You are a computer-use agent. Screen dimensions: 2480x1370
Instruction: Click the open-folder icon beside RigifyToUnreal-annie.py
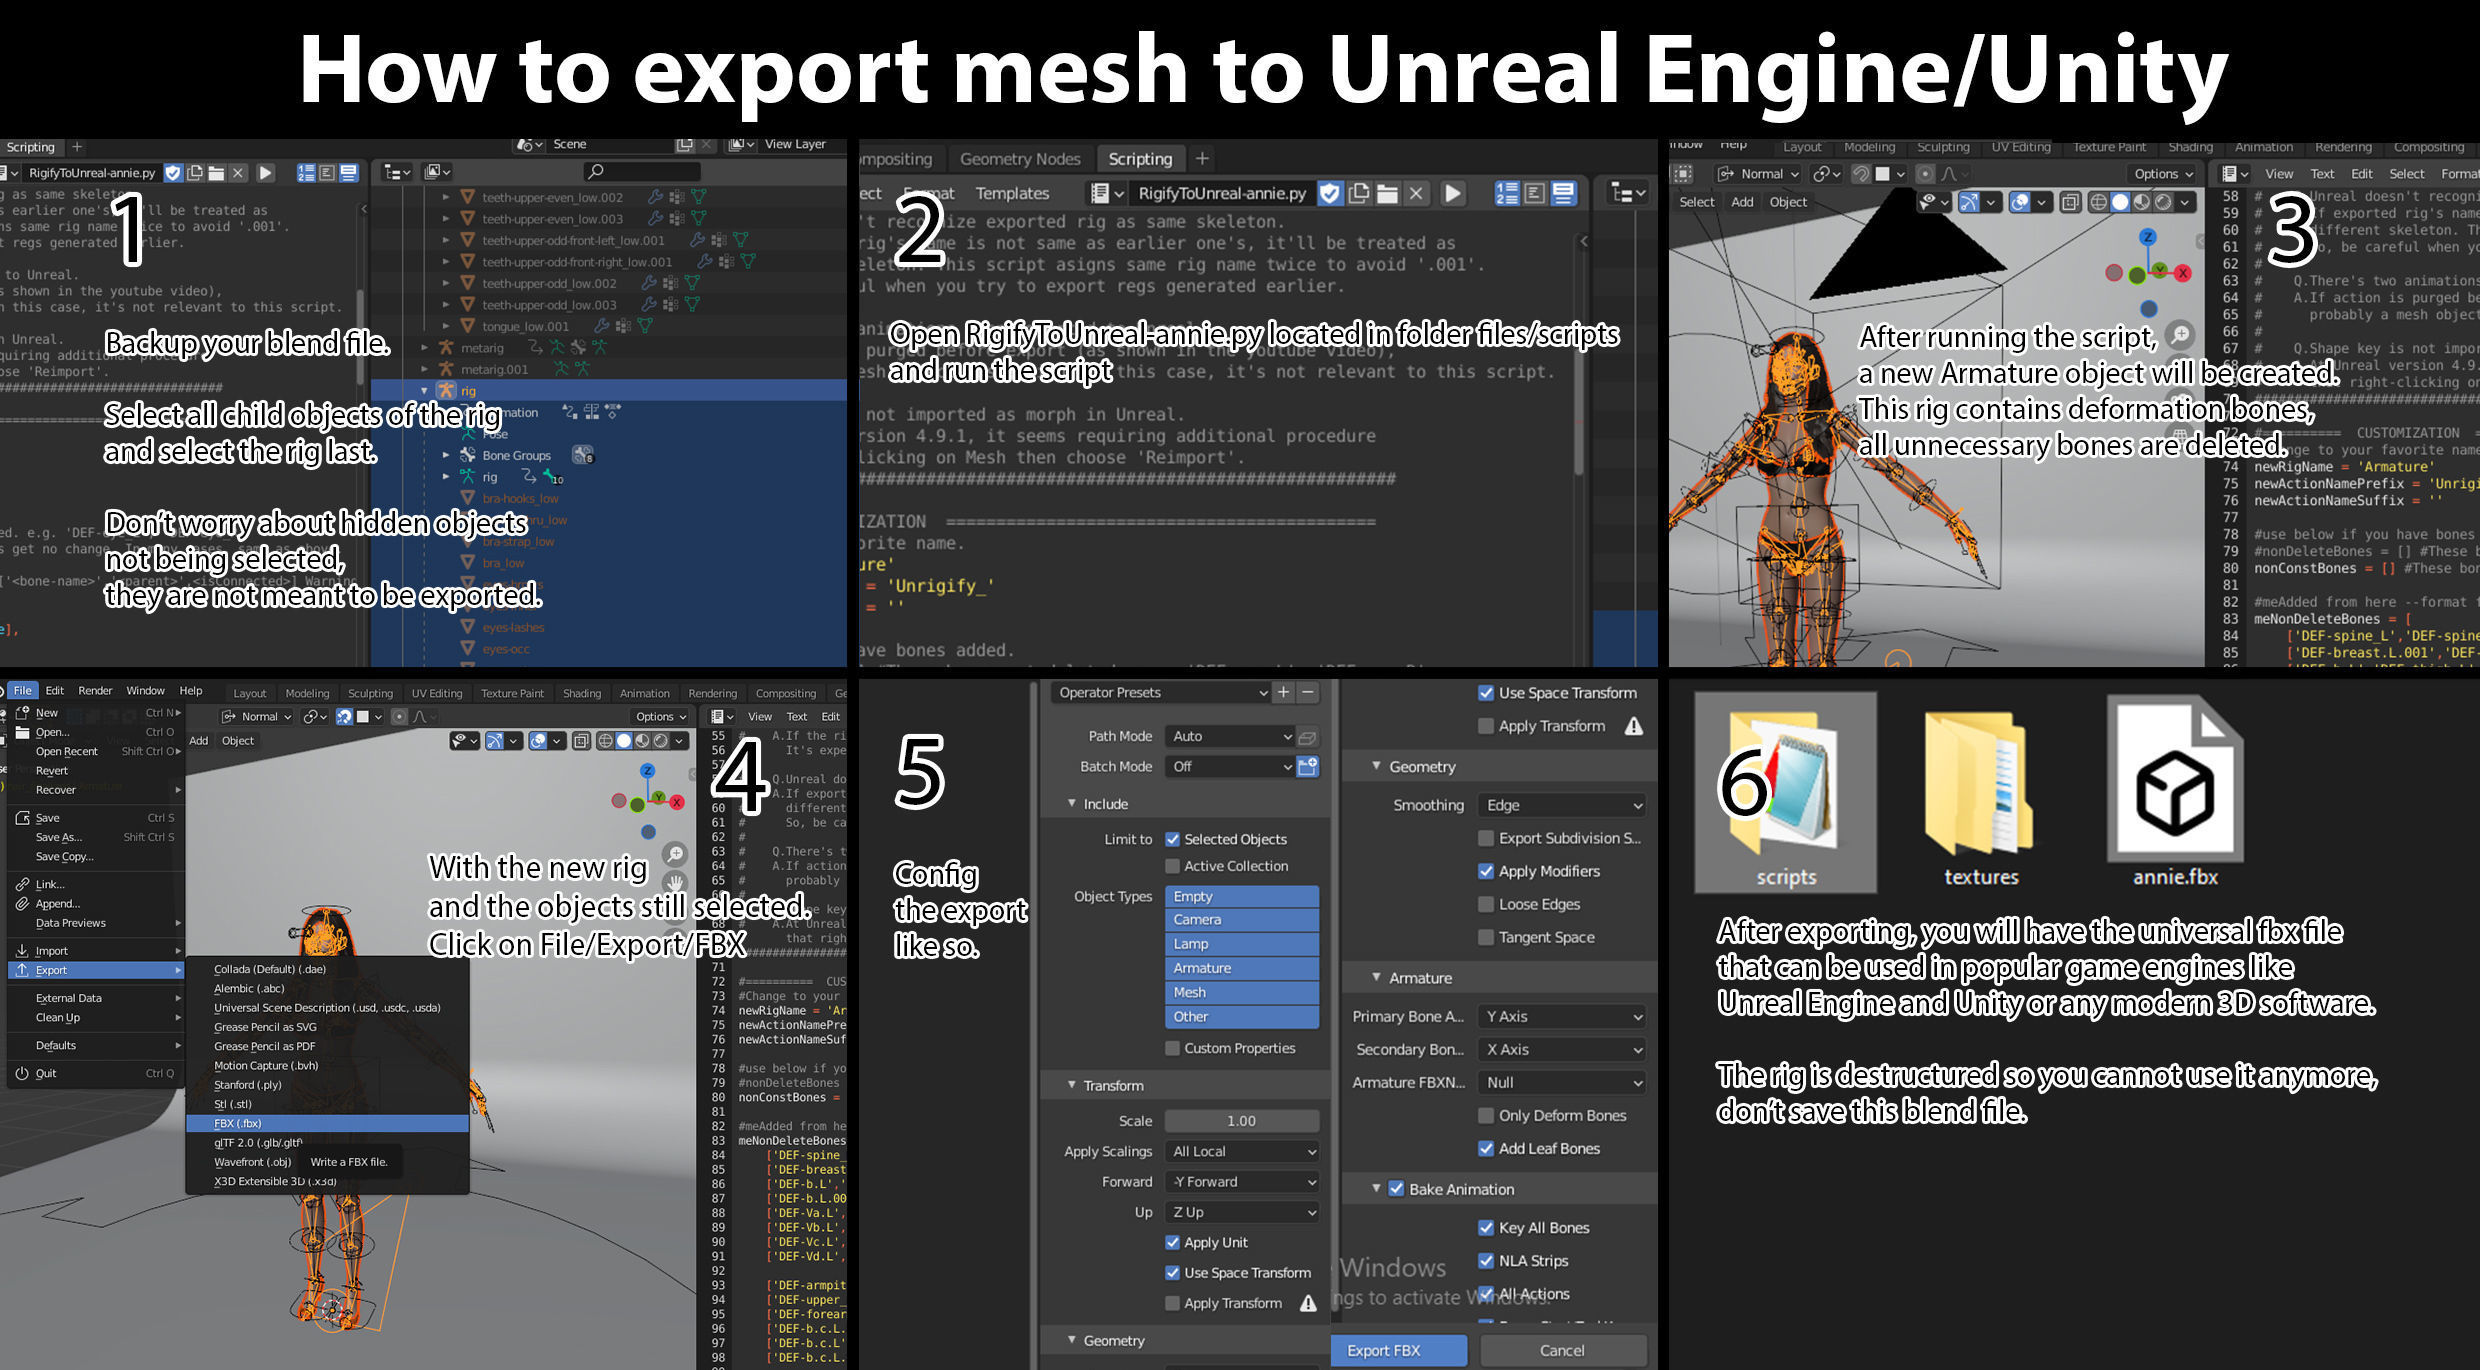point(1387,193)
